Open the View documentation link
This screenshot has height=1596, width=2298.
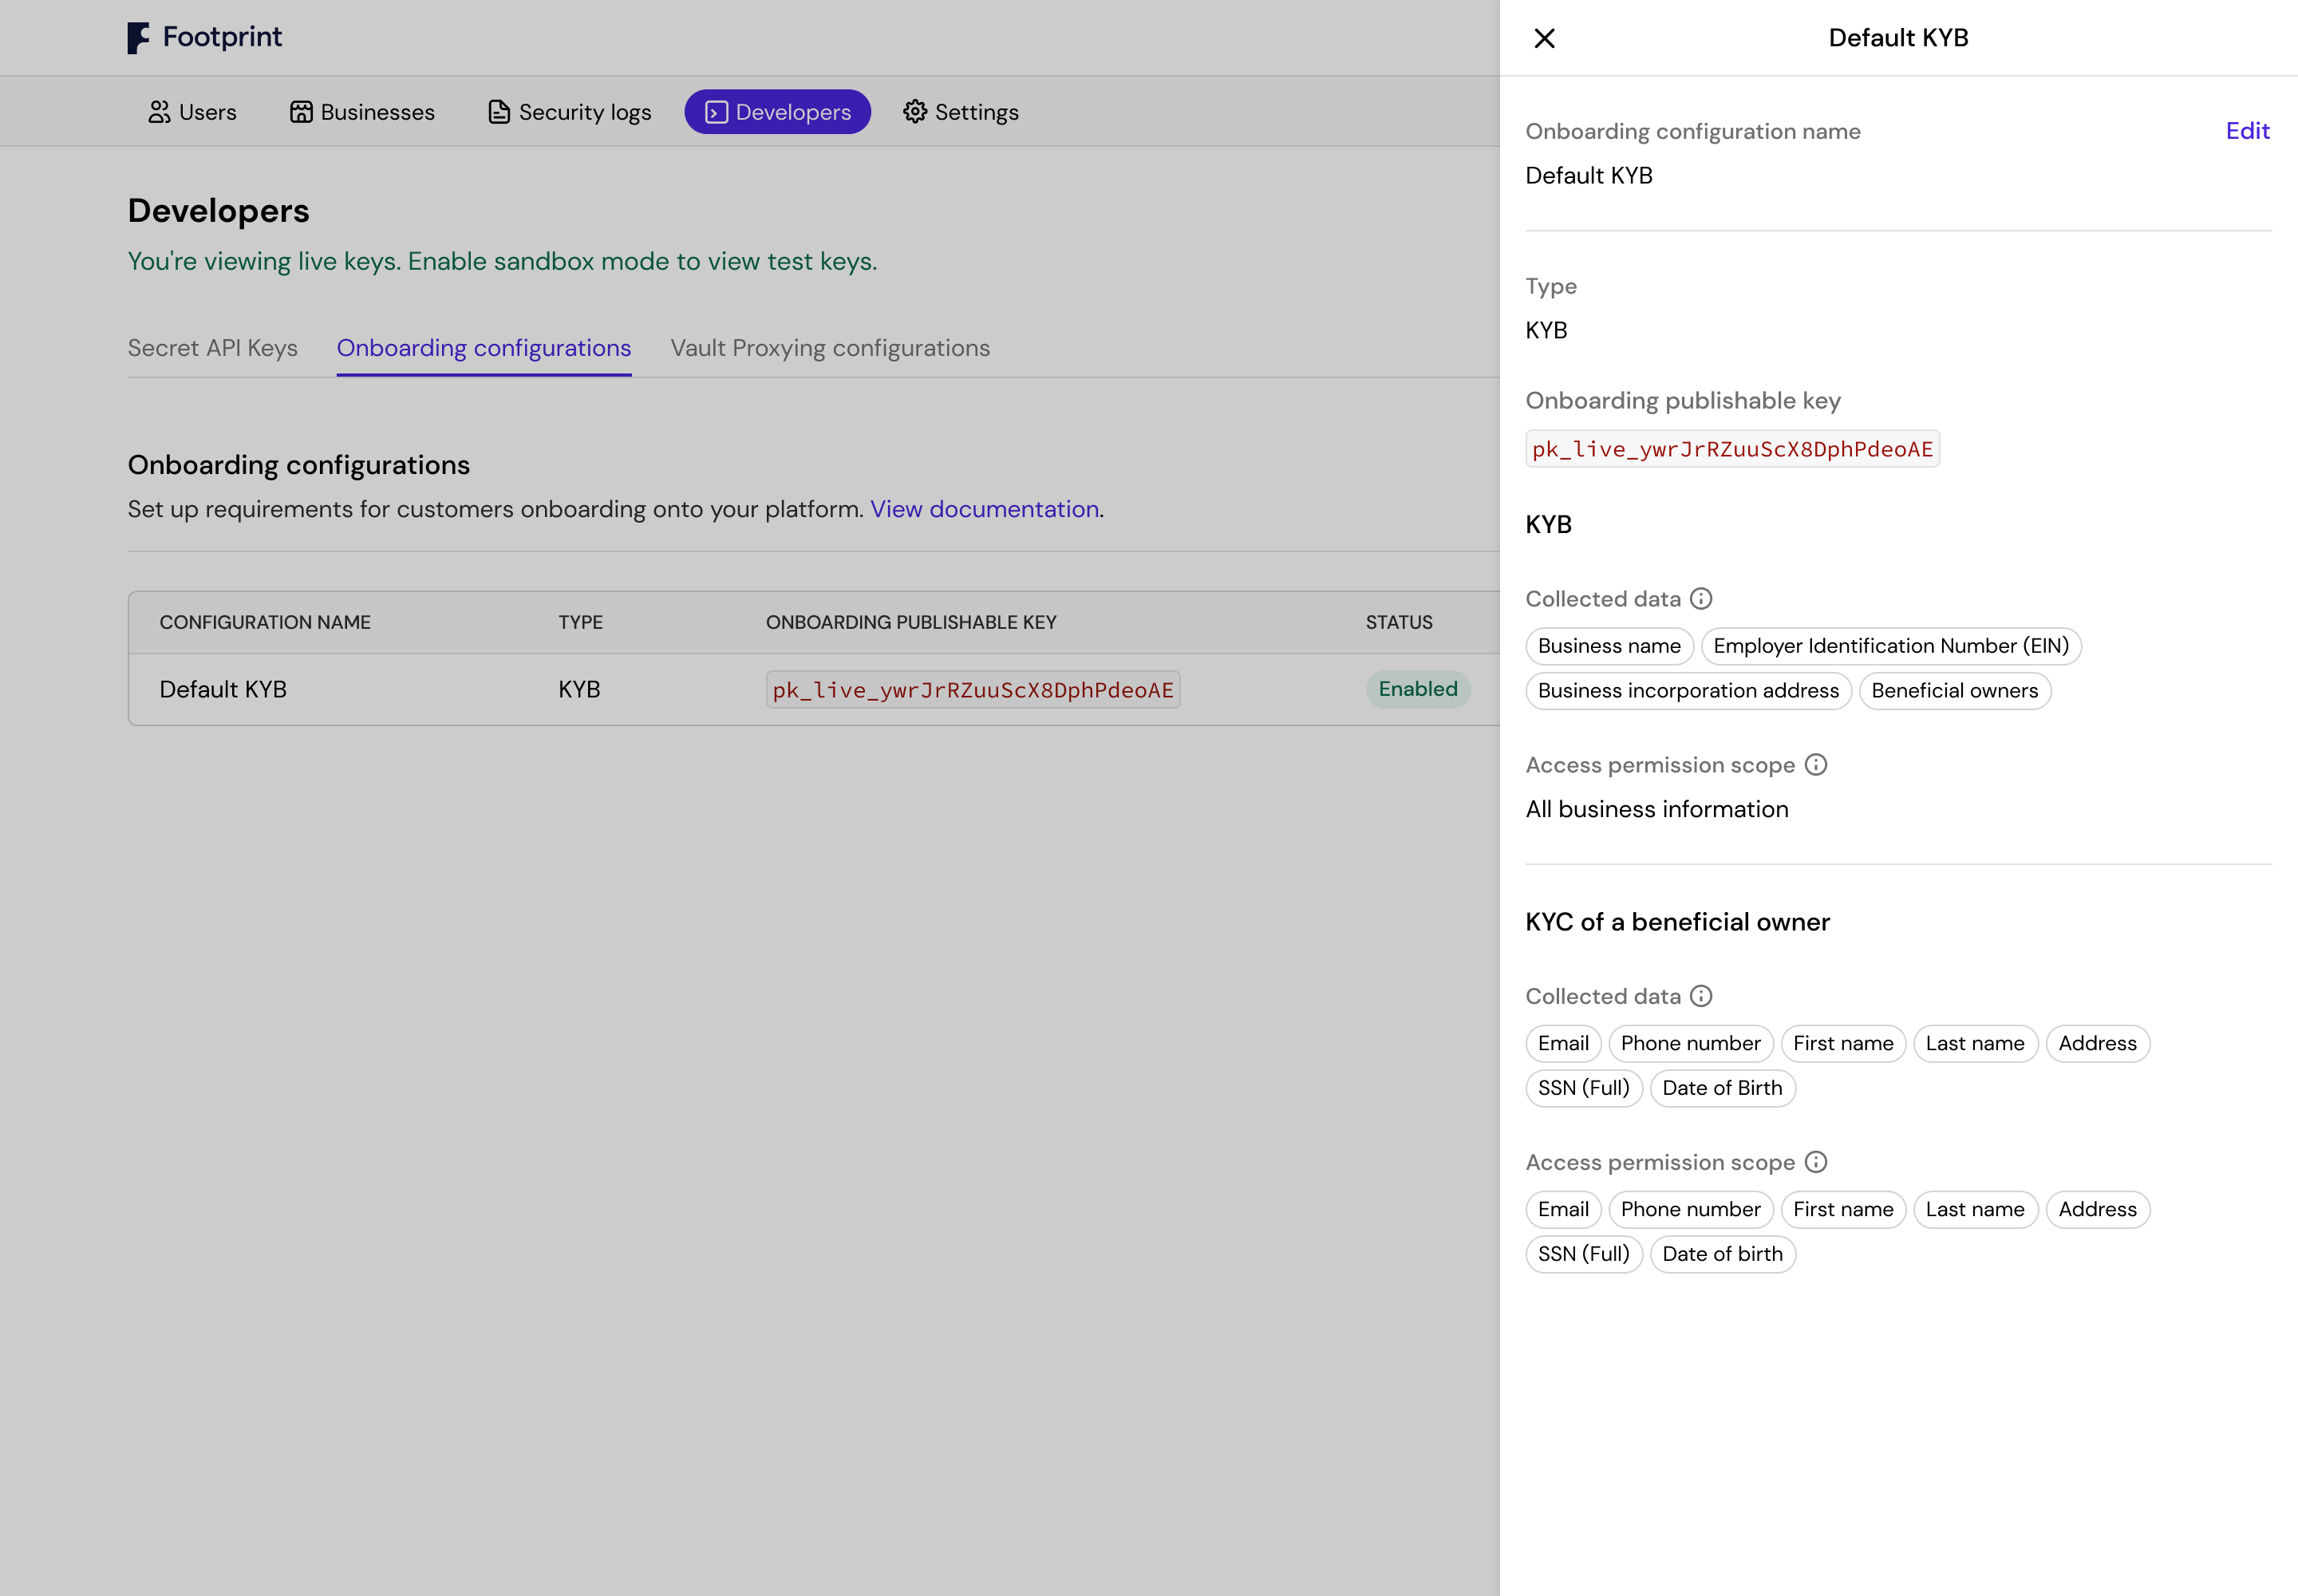(x=984, y=509)
